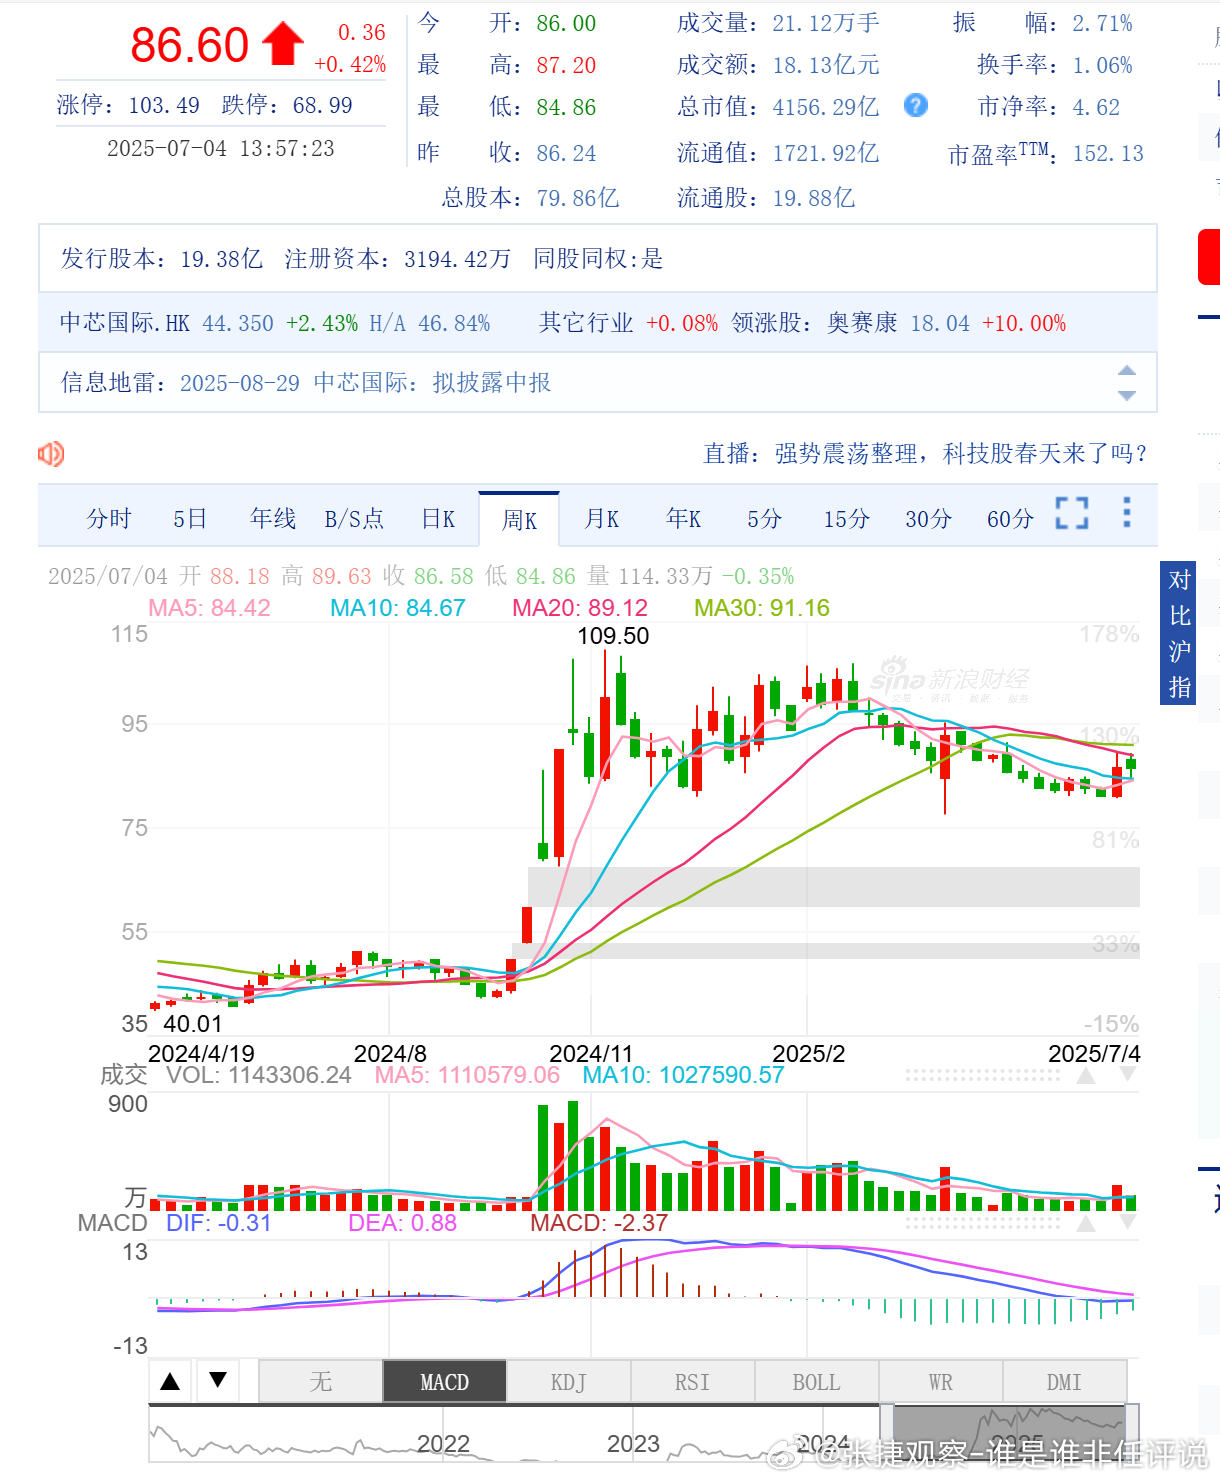Image resolution: width=1220 pixels, height=1482 pixels.
Task: Switch to 月K chart tab
Action: pyautogui.click(x=602, y=519)
